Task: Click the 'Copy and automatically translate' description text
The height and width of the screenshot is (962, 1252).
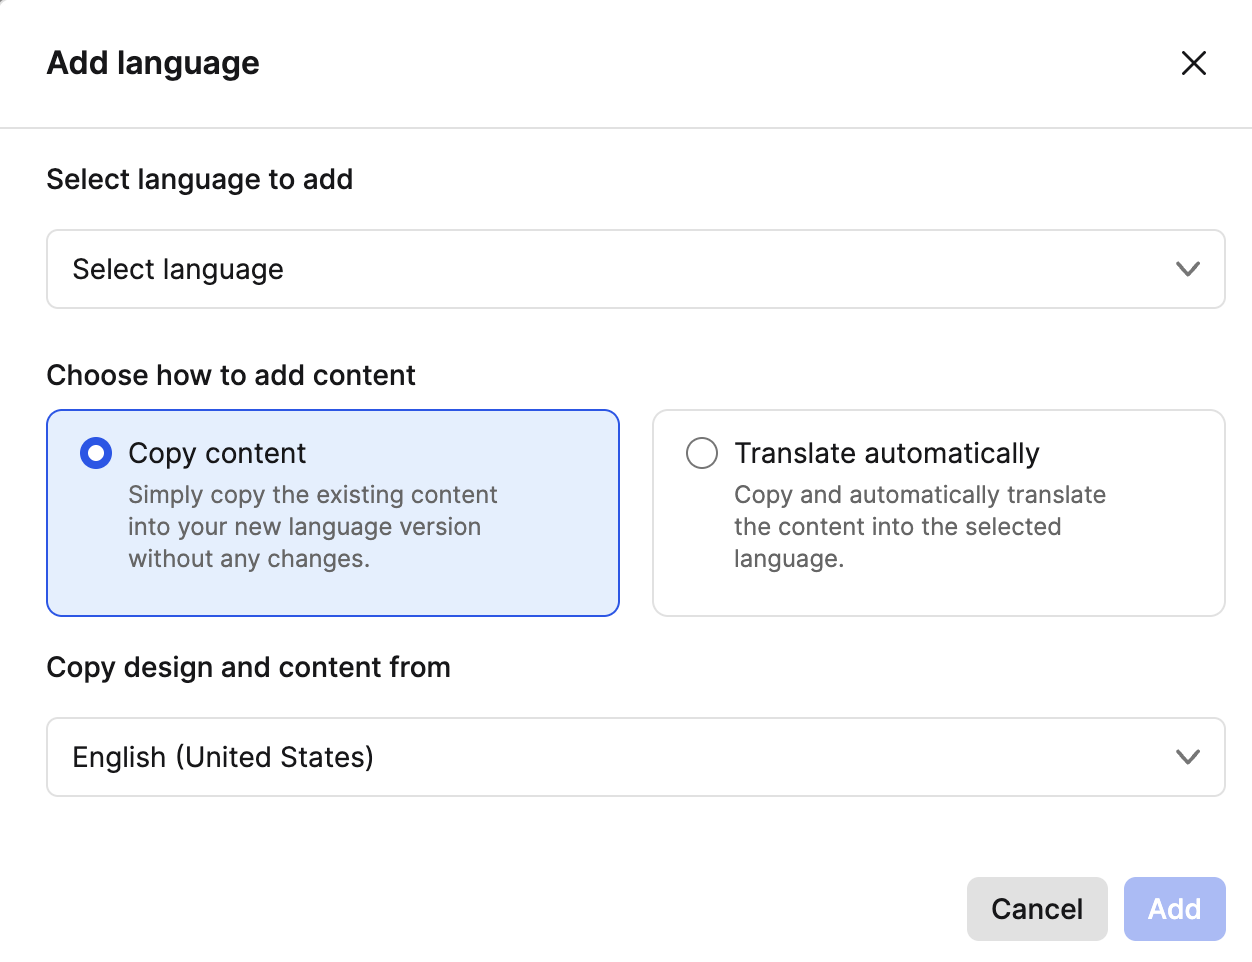Action: 920,527
